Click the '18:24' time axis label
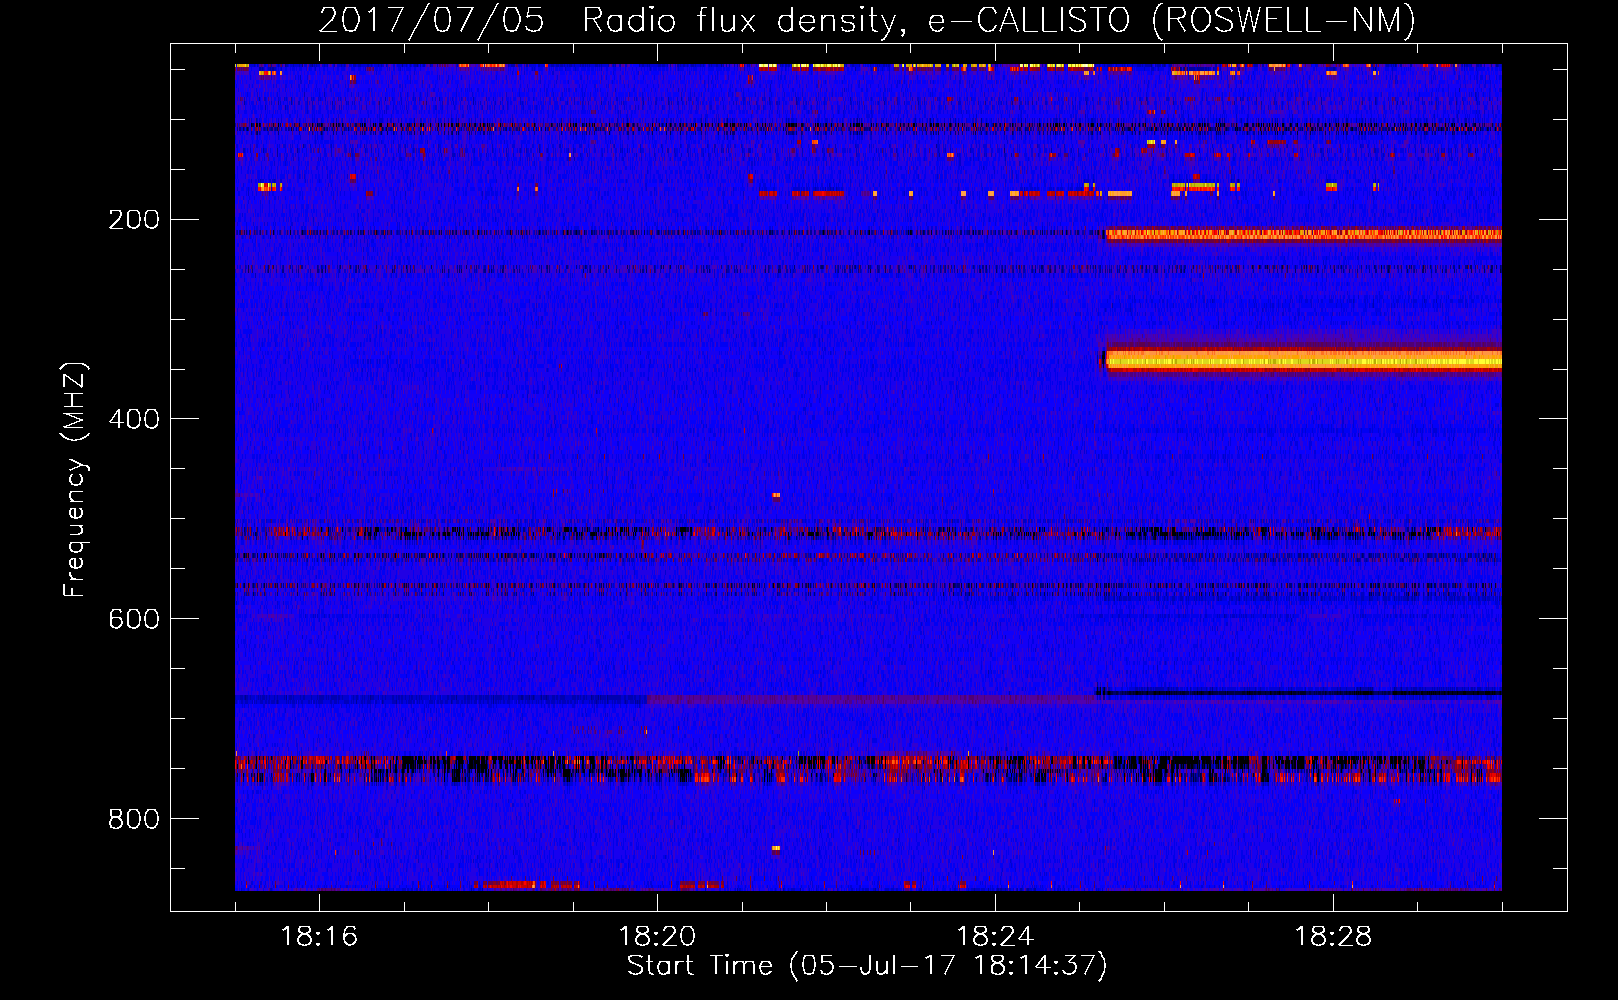 995,937
